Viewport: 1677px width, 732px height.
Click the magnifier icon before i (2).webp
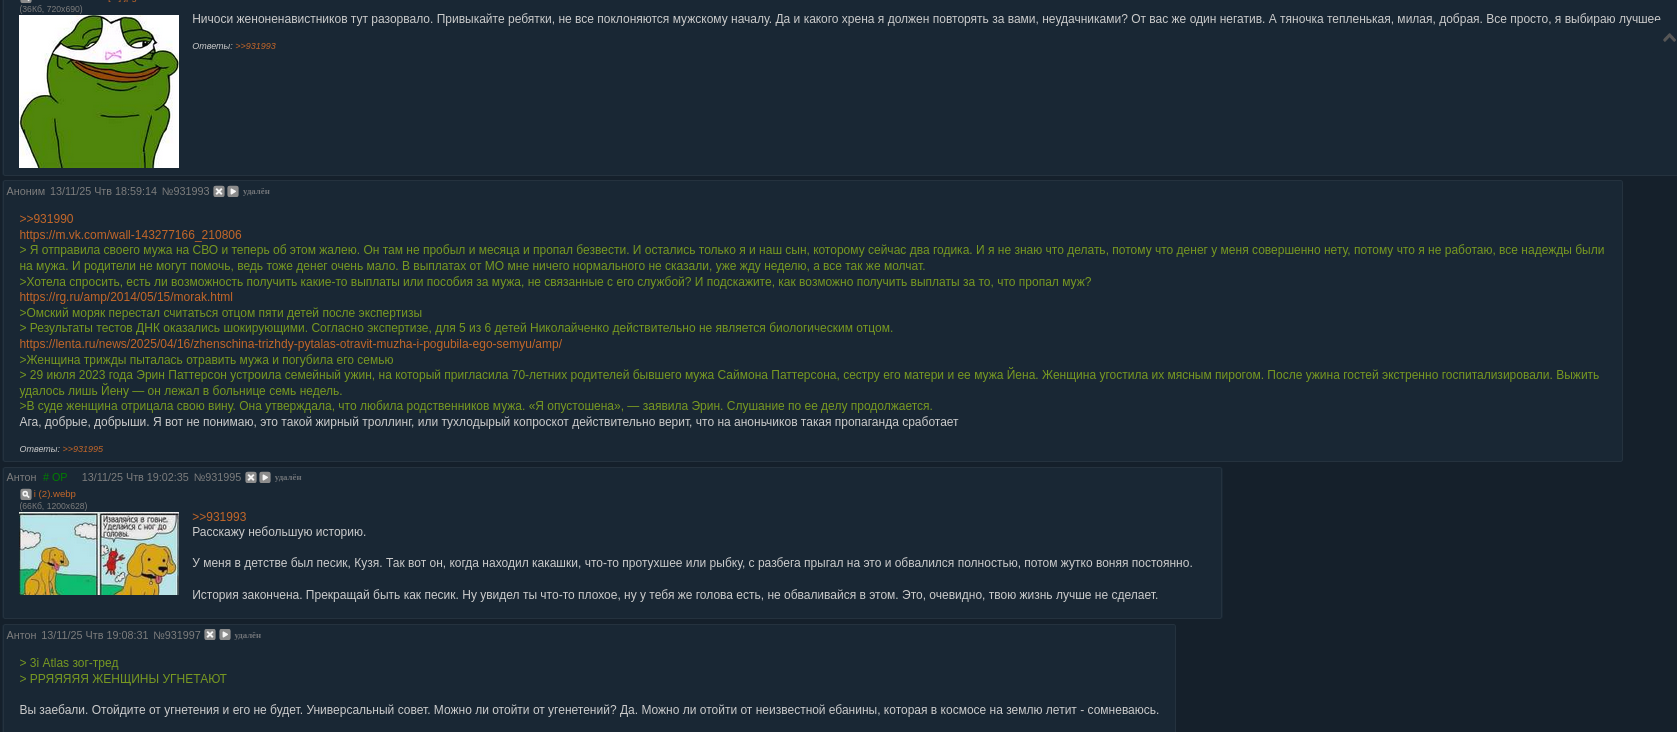pos(25,494)
